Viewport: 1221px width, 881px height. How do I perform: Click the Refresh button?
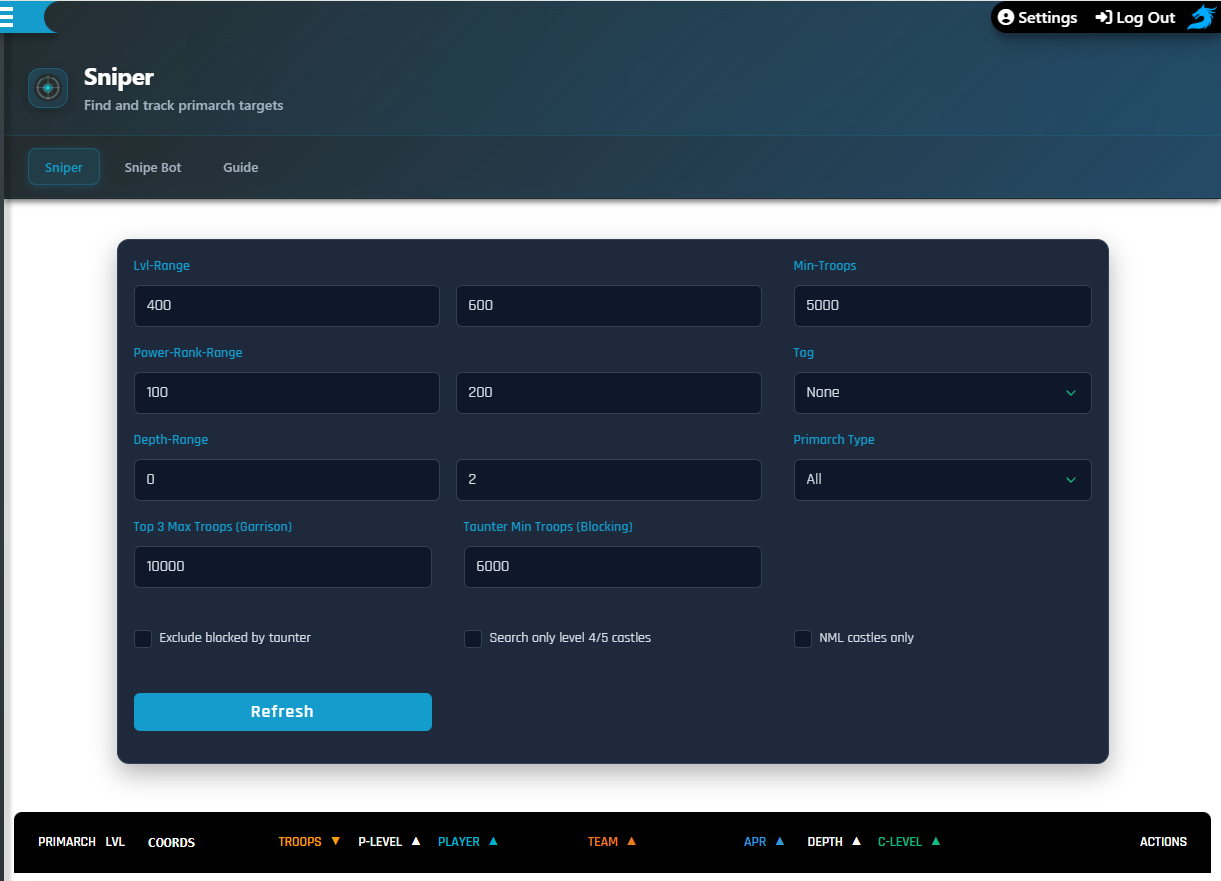(282, 711)
